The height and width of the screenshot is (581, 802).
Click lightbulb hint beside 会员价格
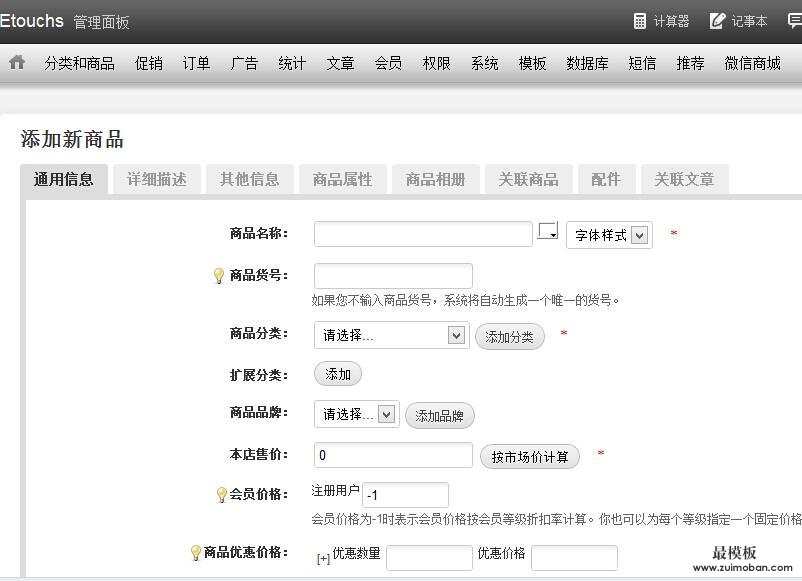click(x=222, y=494)
